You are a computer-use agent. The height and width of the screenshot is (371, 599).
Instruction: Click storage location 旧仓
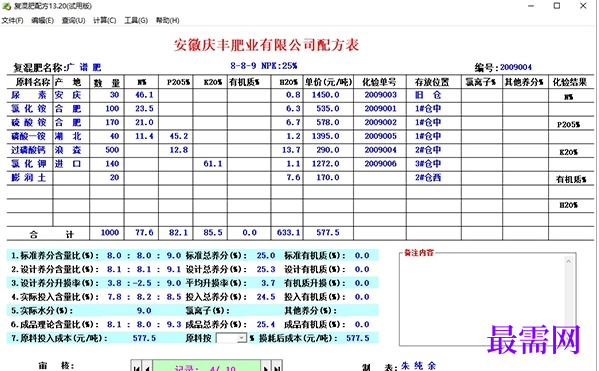[428, 95]
